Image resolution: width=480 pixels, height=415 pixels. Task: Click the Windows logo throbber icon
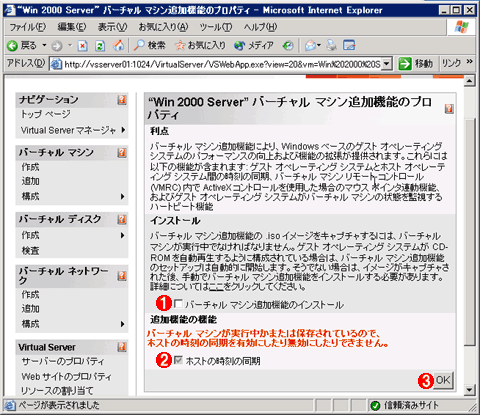462,27
